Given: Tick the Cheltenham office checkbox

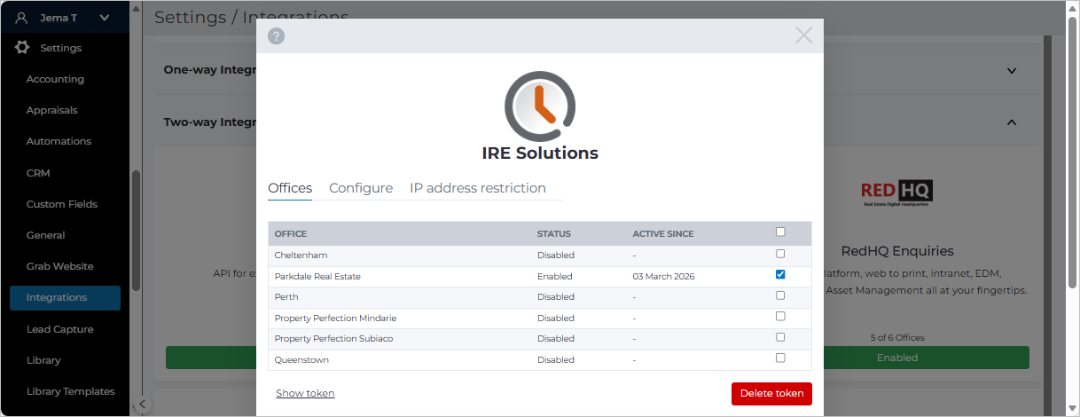Looking at the screenshot, I should pos(780,254).
